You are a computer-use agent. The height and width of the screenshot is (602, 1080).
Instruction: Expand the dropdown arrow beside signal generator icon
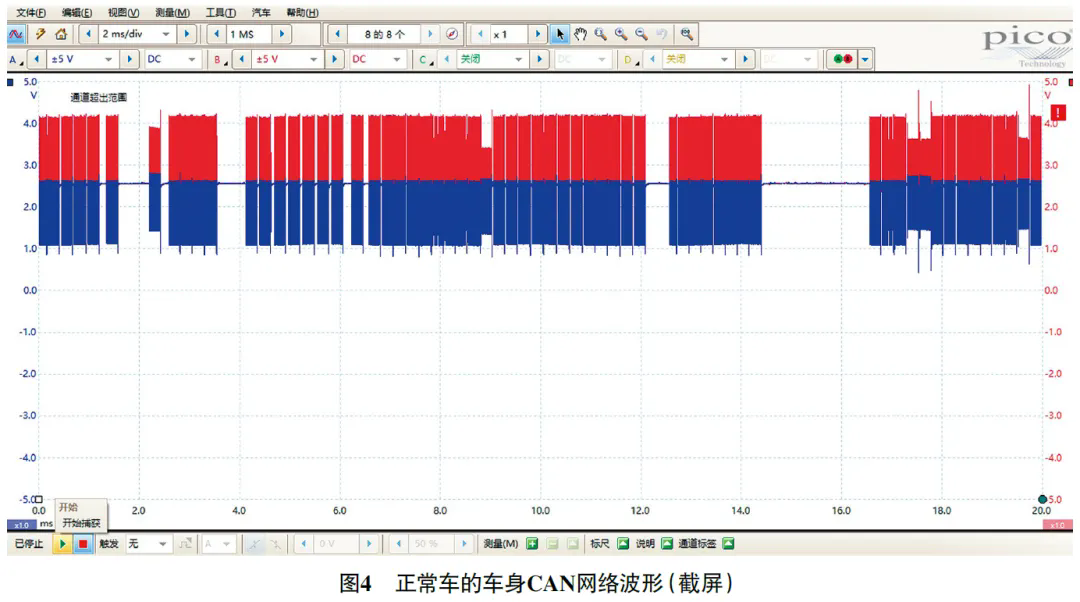(x=864, y=60)
